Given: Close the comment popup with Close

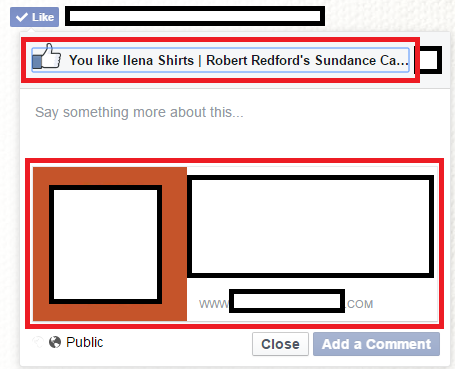Looking at the screenshot, I should pos(280,344).
